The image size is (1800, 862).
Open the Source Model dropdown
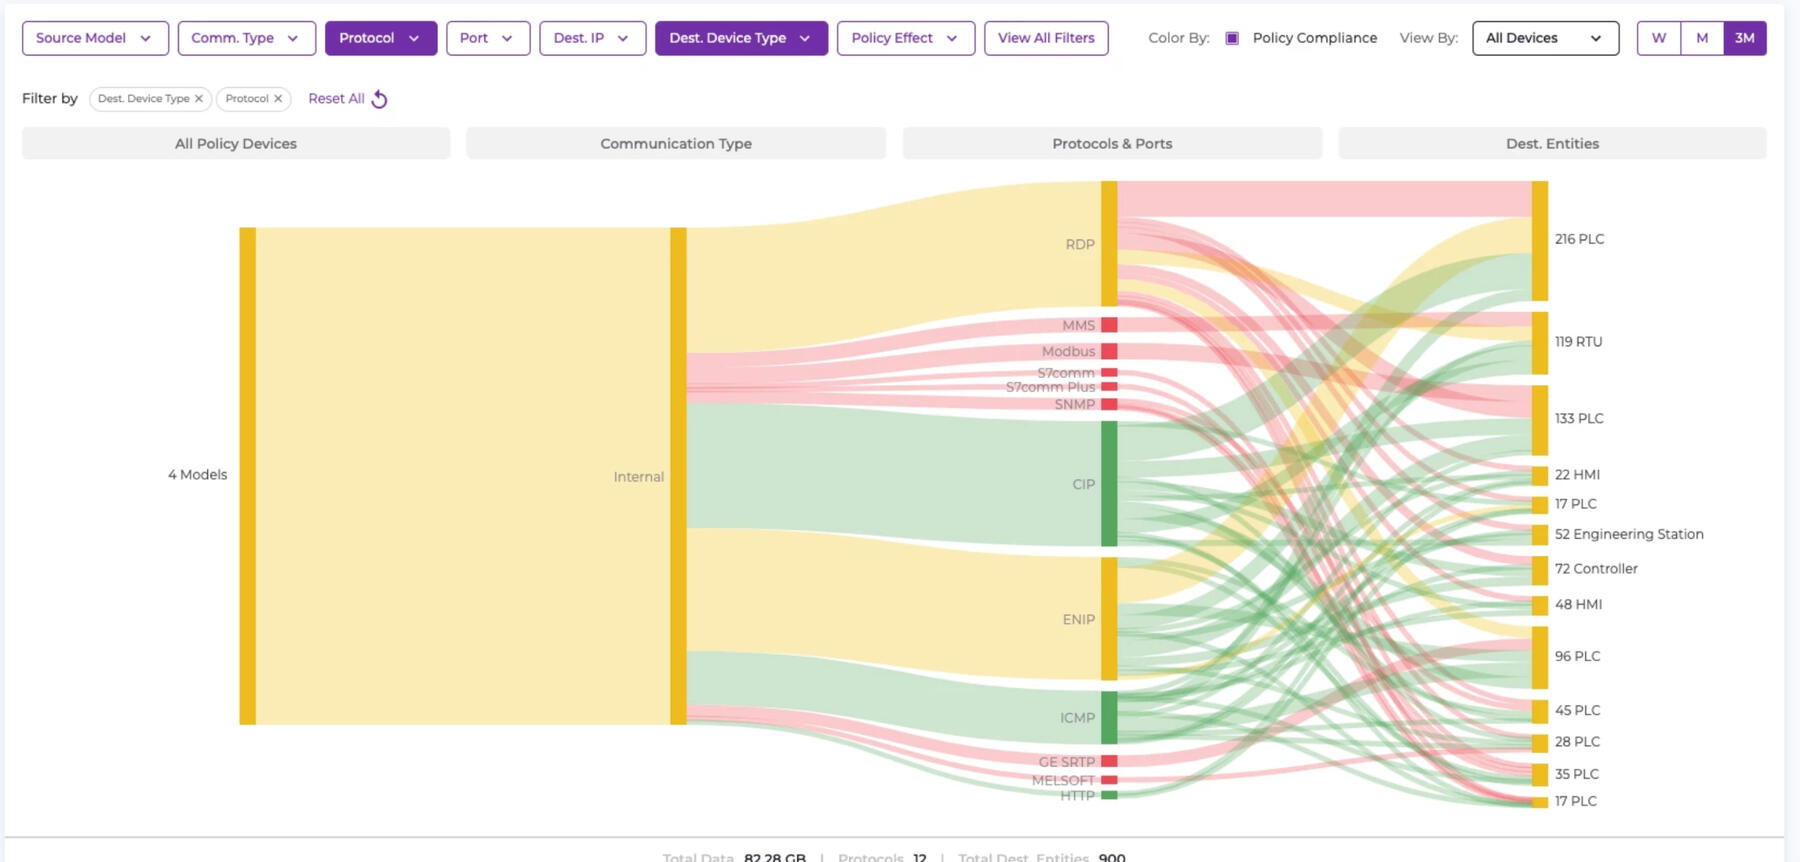click(95, 38)
